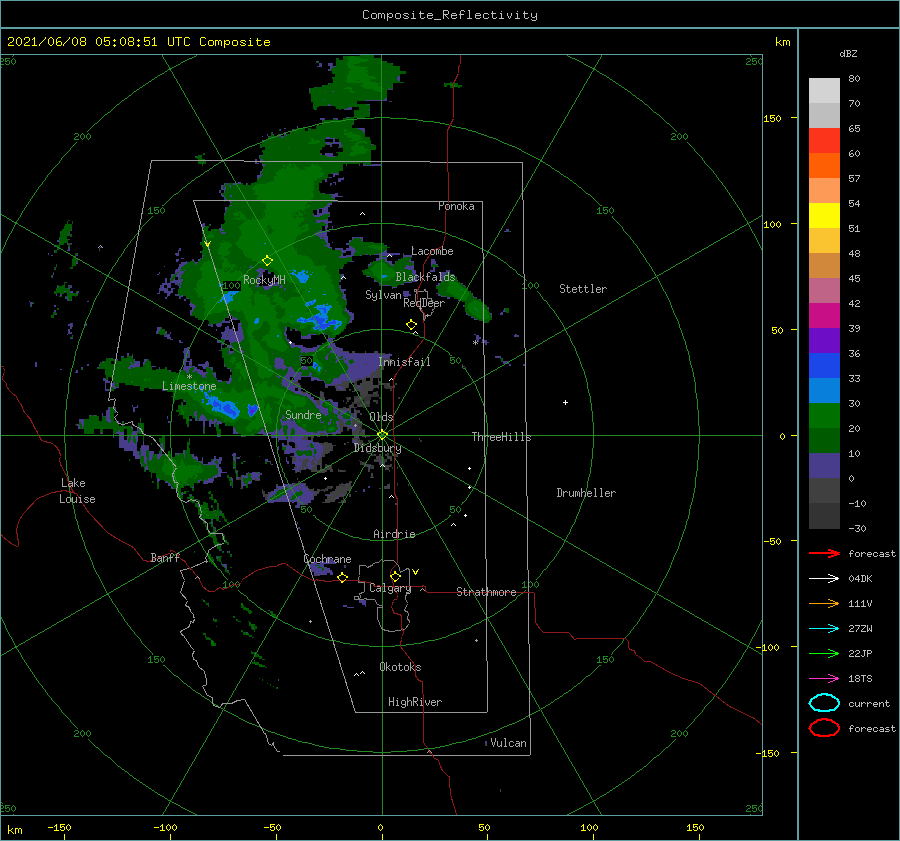Click the Banff town label
900x841 pixels.
(165, 557)
